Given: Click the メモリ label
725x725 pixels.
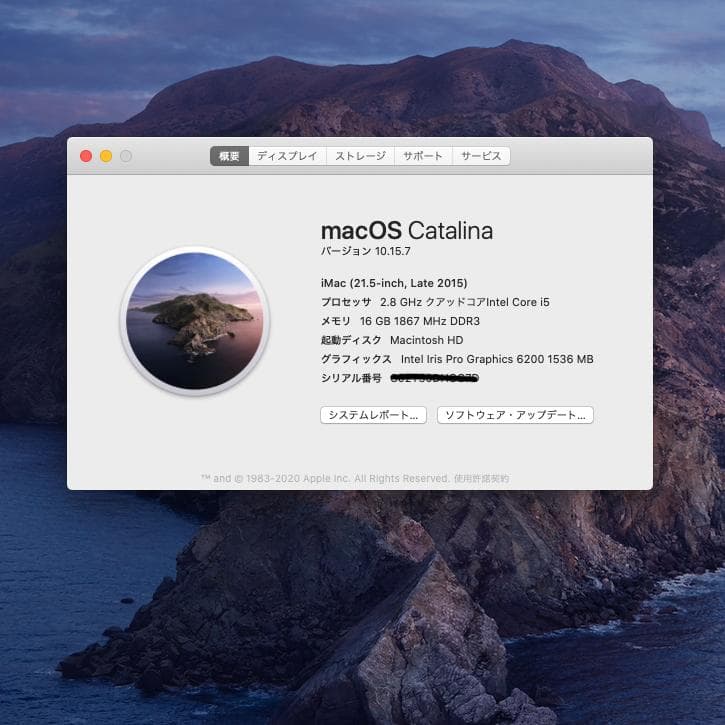Looking at the screenshot, I should click(336, 321).
